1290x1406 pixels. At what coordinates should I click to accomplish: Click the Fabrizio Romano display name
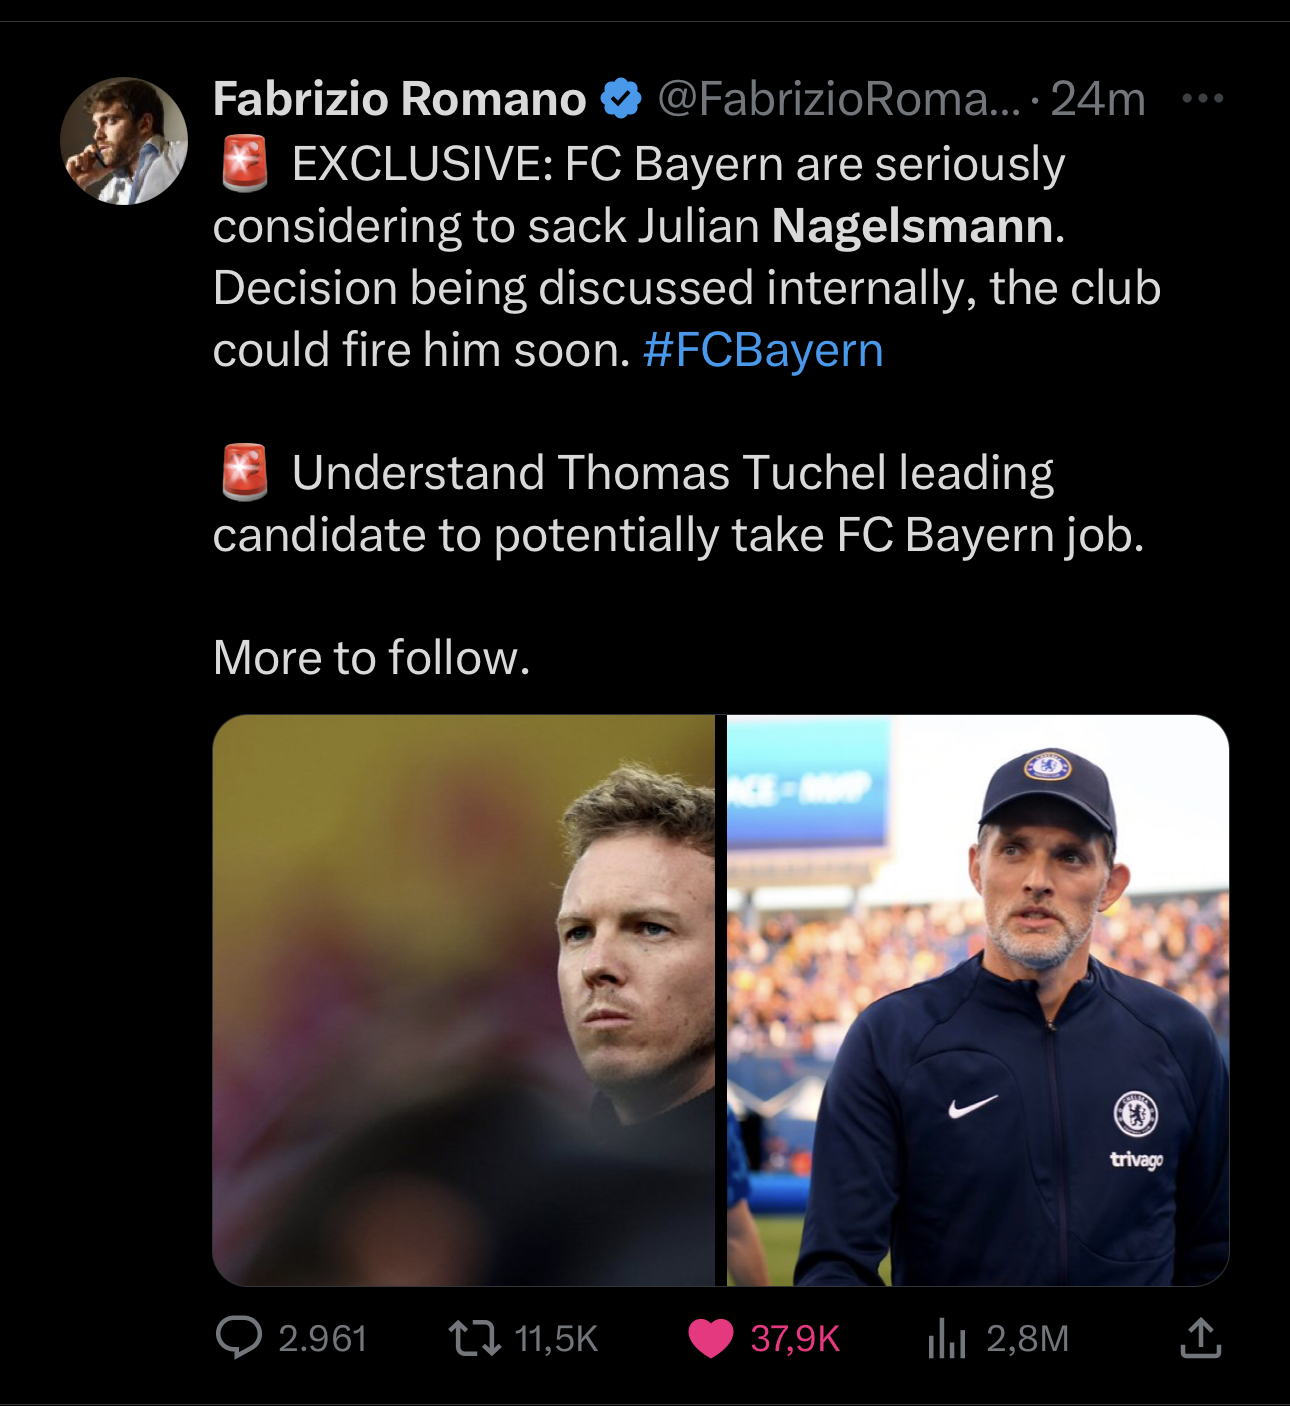pos(399,99)
